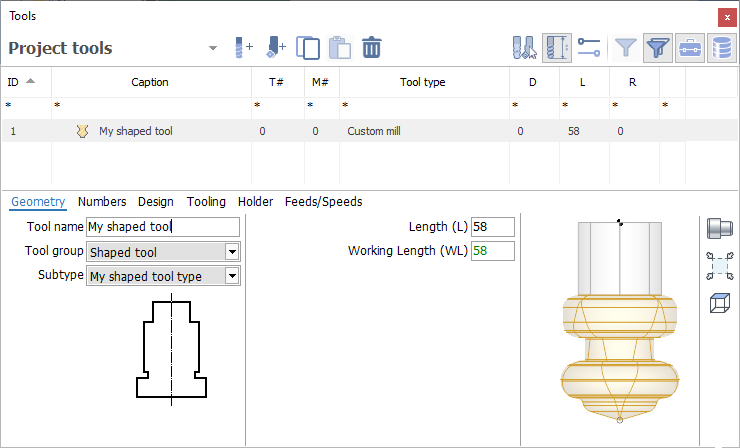The image size is (740, 448).
Task: Click the database icon in toolbar
Action: pyautogui.click(x=722, y=47)
